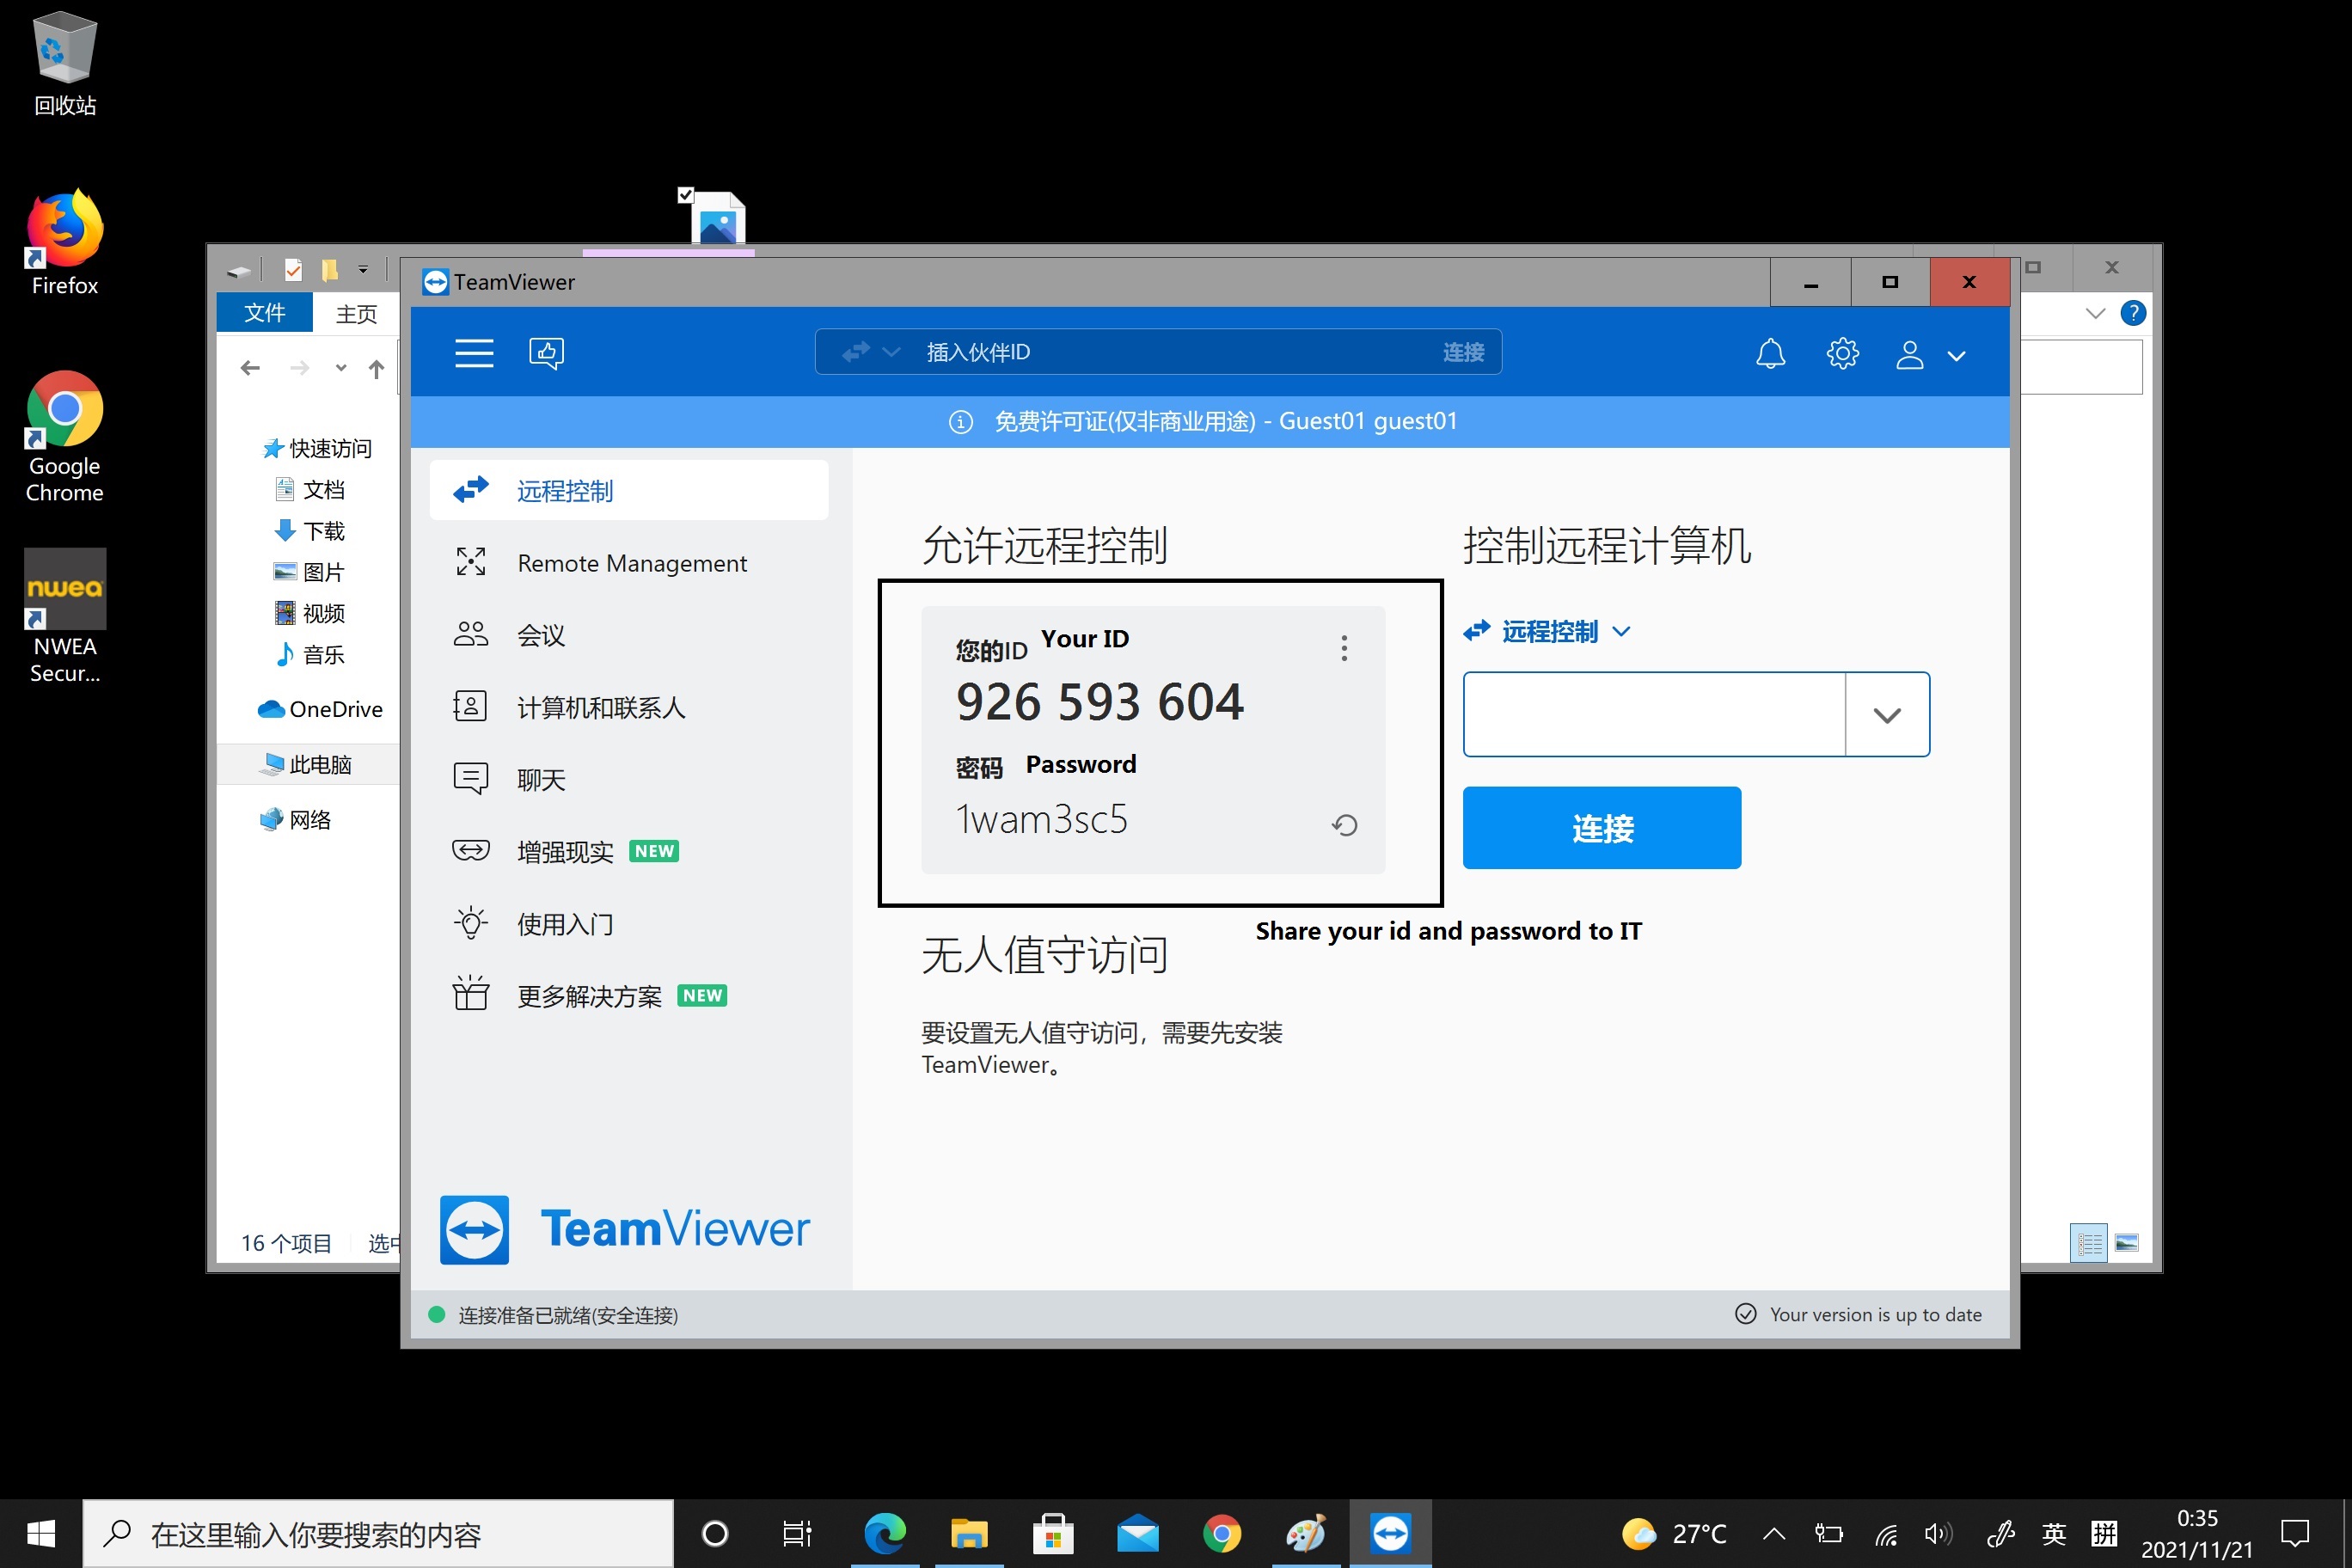Image resolution: width=2352 pixels, height=1568 pixels.
Task: Click 连接 in the top partner bar
Action: 1463,352
